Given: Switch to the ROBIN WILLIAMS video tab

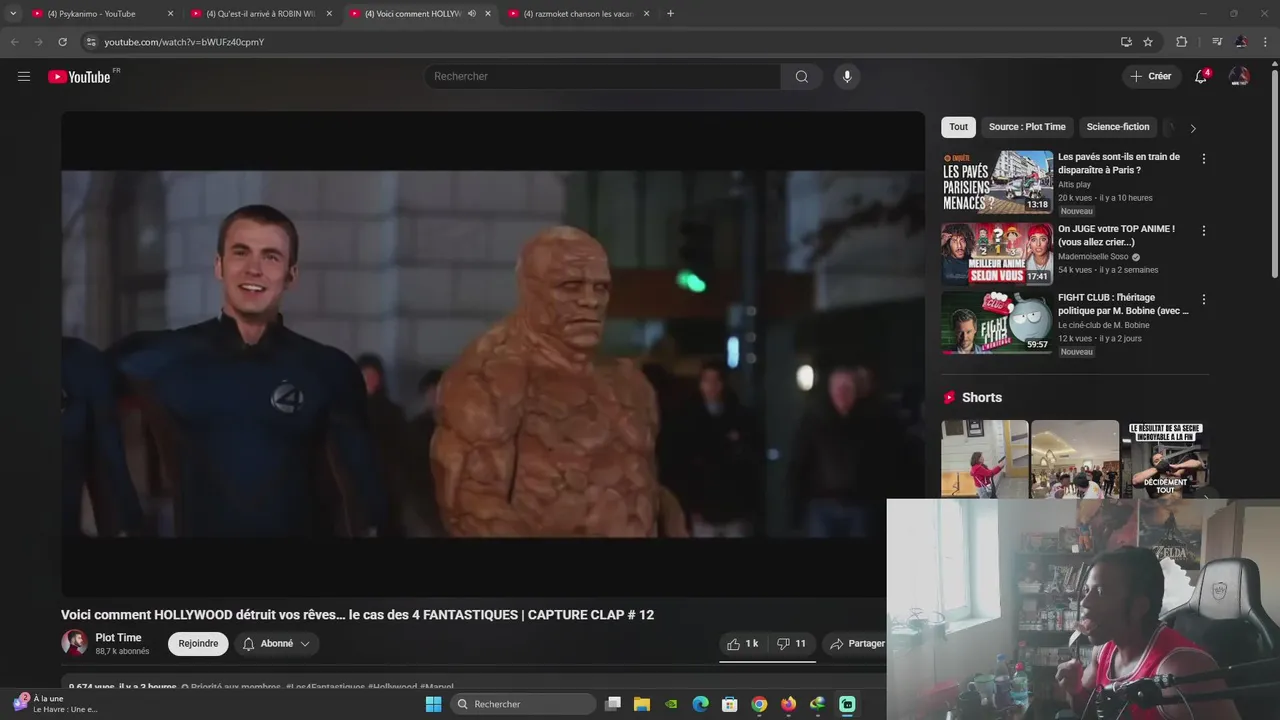Looking at the screenshot, I should tap(259, 14).
